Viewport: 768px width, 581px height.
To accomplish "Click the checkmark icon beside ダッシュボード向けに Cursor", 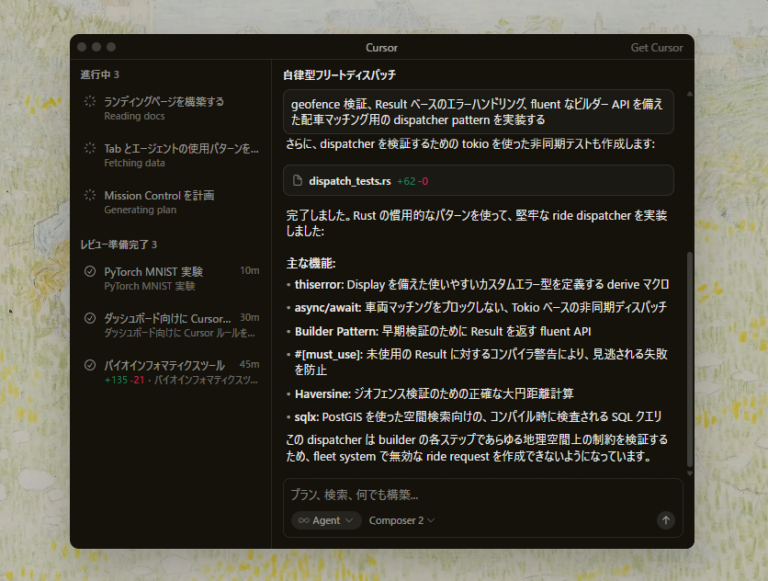I will pos(90,318).
